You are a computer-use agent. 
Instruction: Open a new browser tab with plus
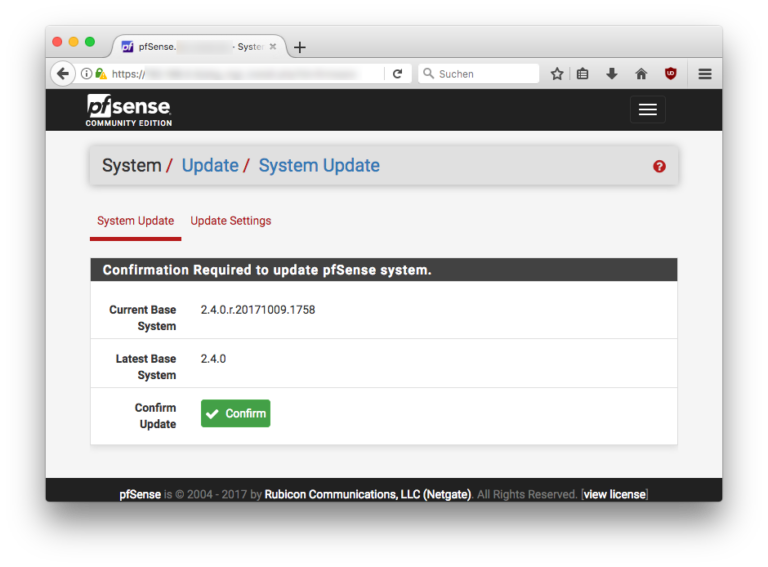point(300,47)
